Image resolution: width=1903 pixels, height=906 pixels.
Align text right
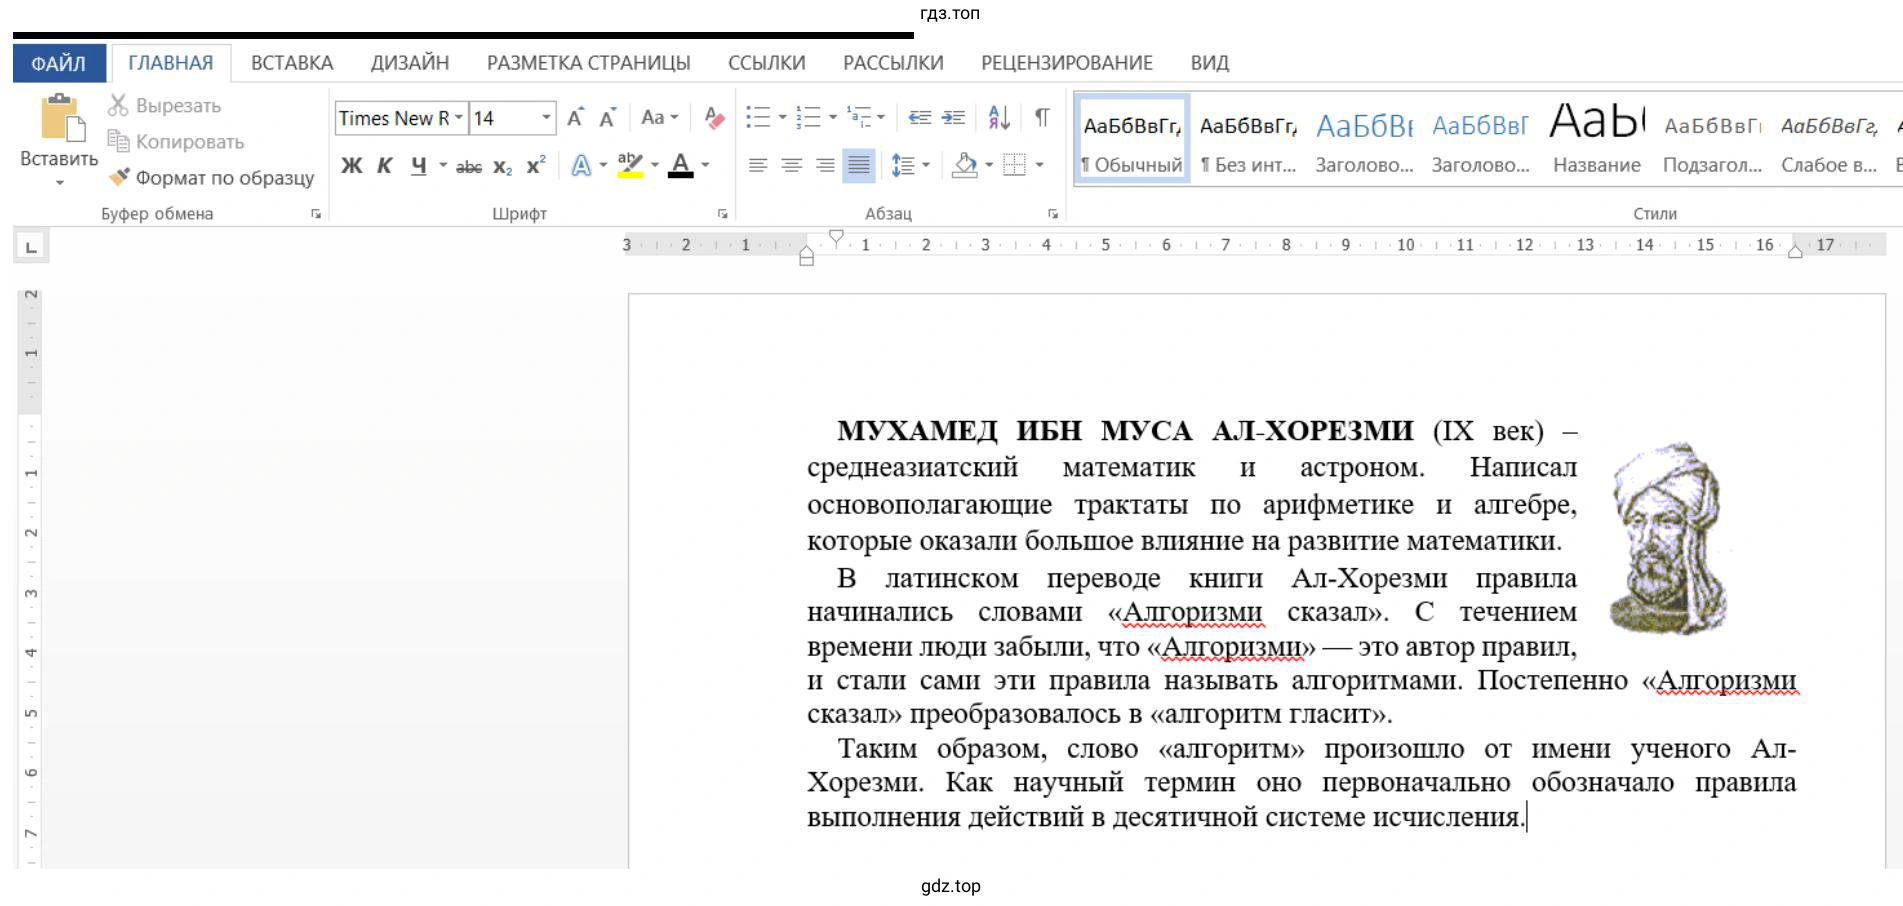[825, 165]
